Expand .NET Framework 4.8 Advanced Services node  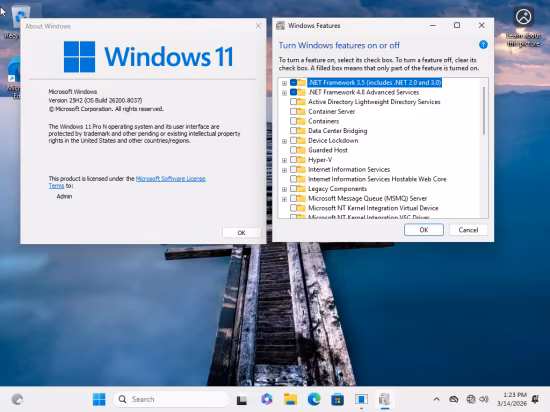point(284,93)
